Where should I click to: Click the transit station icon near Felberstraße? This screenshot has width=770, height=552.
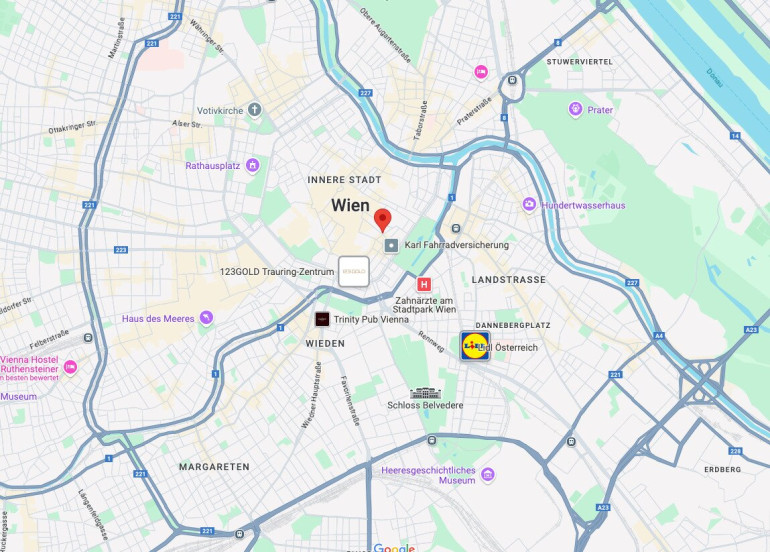88,338
